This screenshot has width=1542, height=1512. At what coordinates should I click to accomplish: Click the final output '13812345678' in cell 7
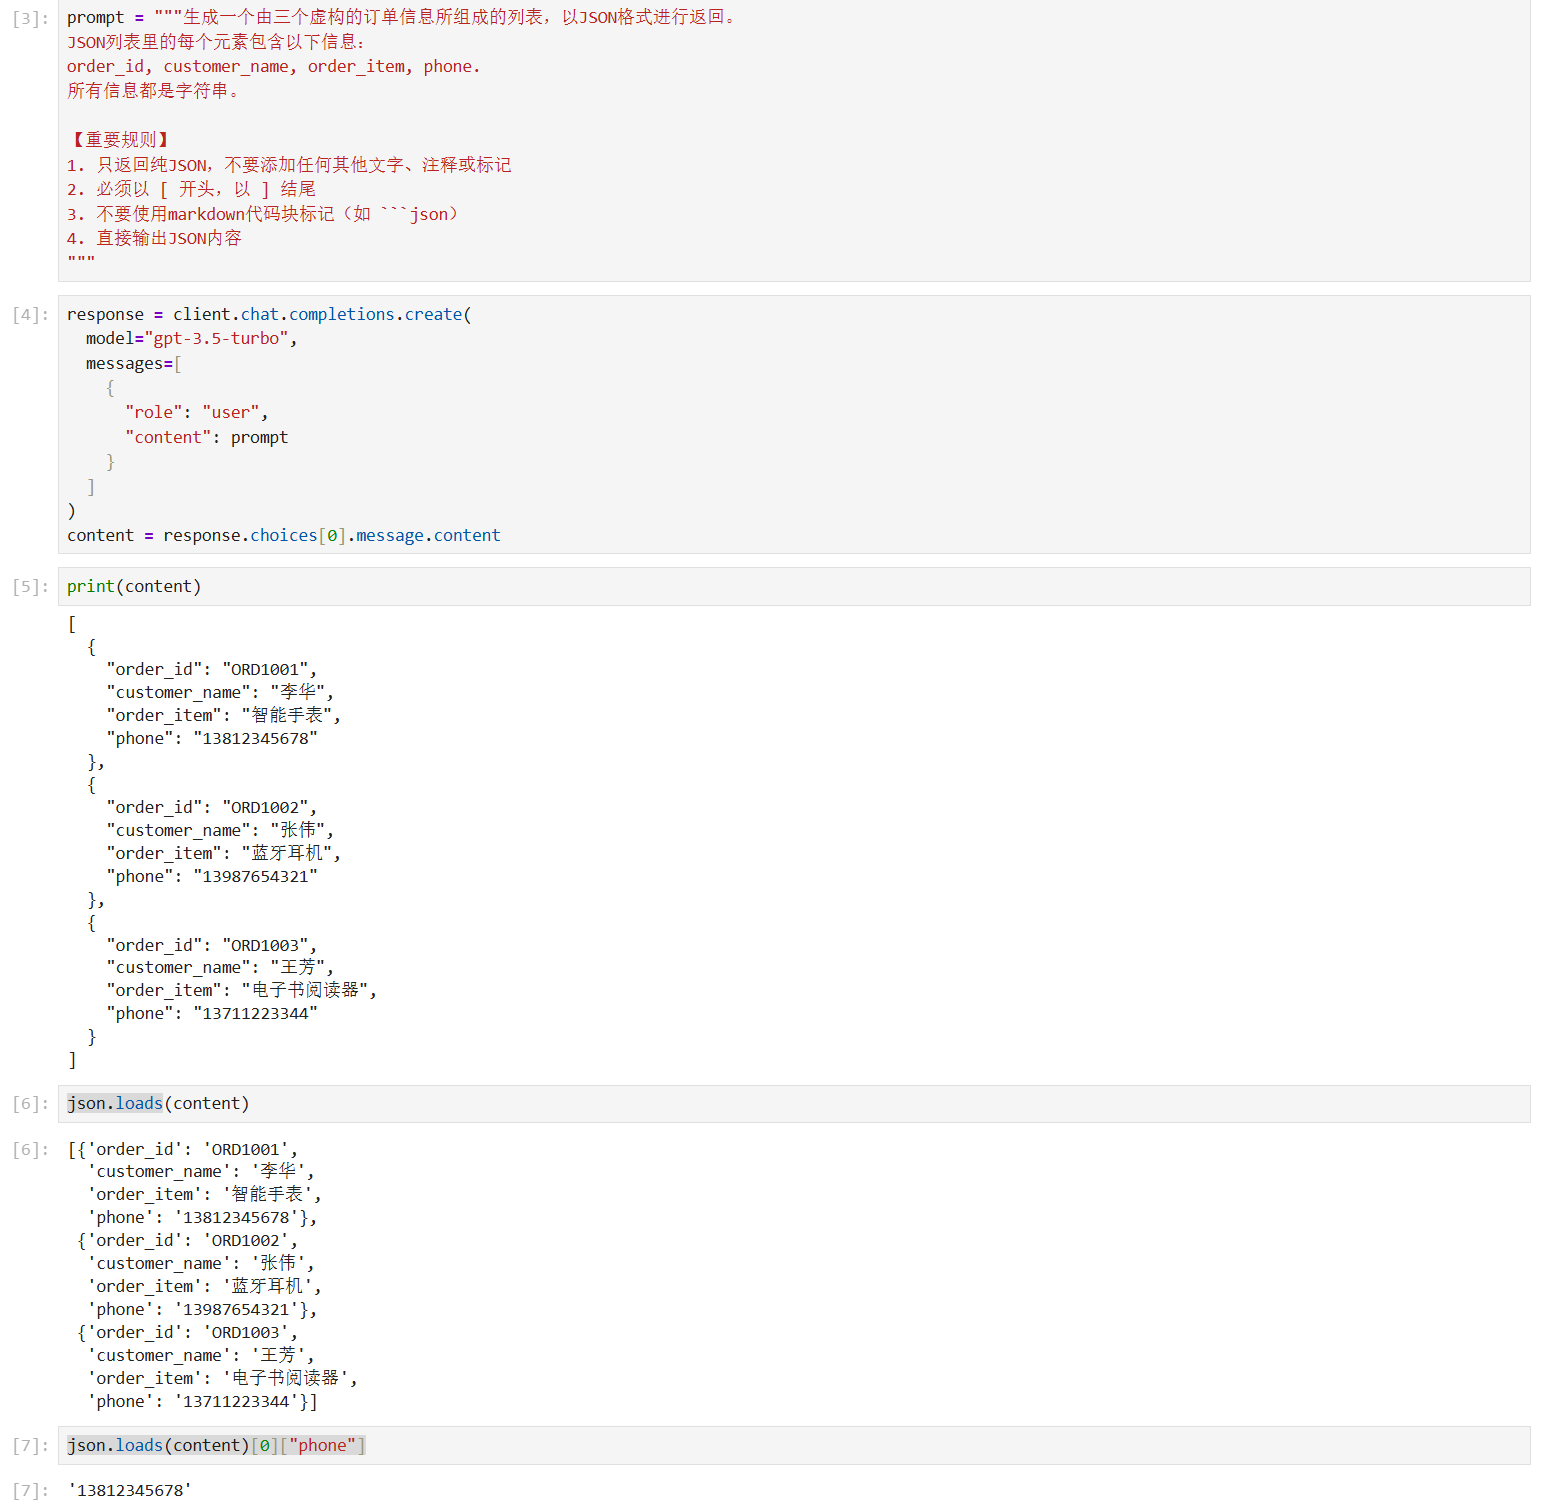pyautogui.click(x=130, y=1490)
